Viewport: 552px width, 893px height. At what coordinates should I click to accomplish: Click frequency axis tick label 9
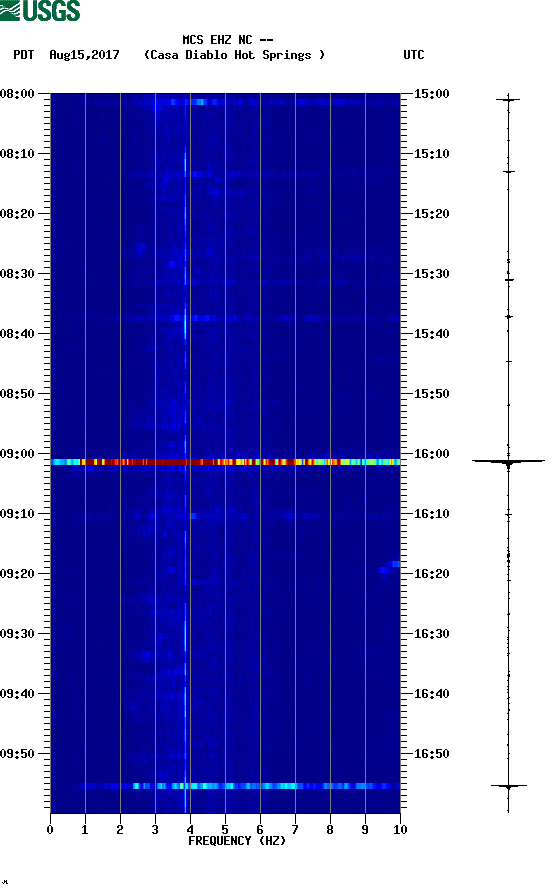[365, 830]
